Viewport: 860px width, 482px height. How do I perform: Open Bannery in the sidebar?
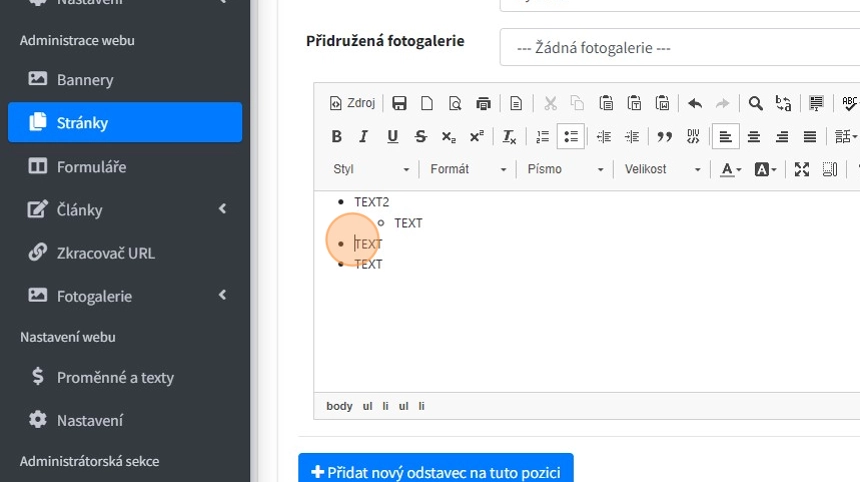coord(85,79)
